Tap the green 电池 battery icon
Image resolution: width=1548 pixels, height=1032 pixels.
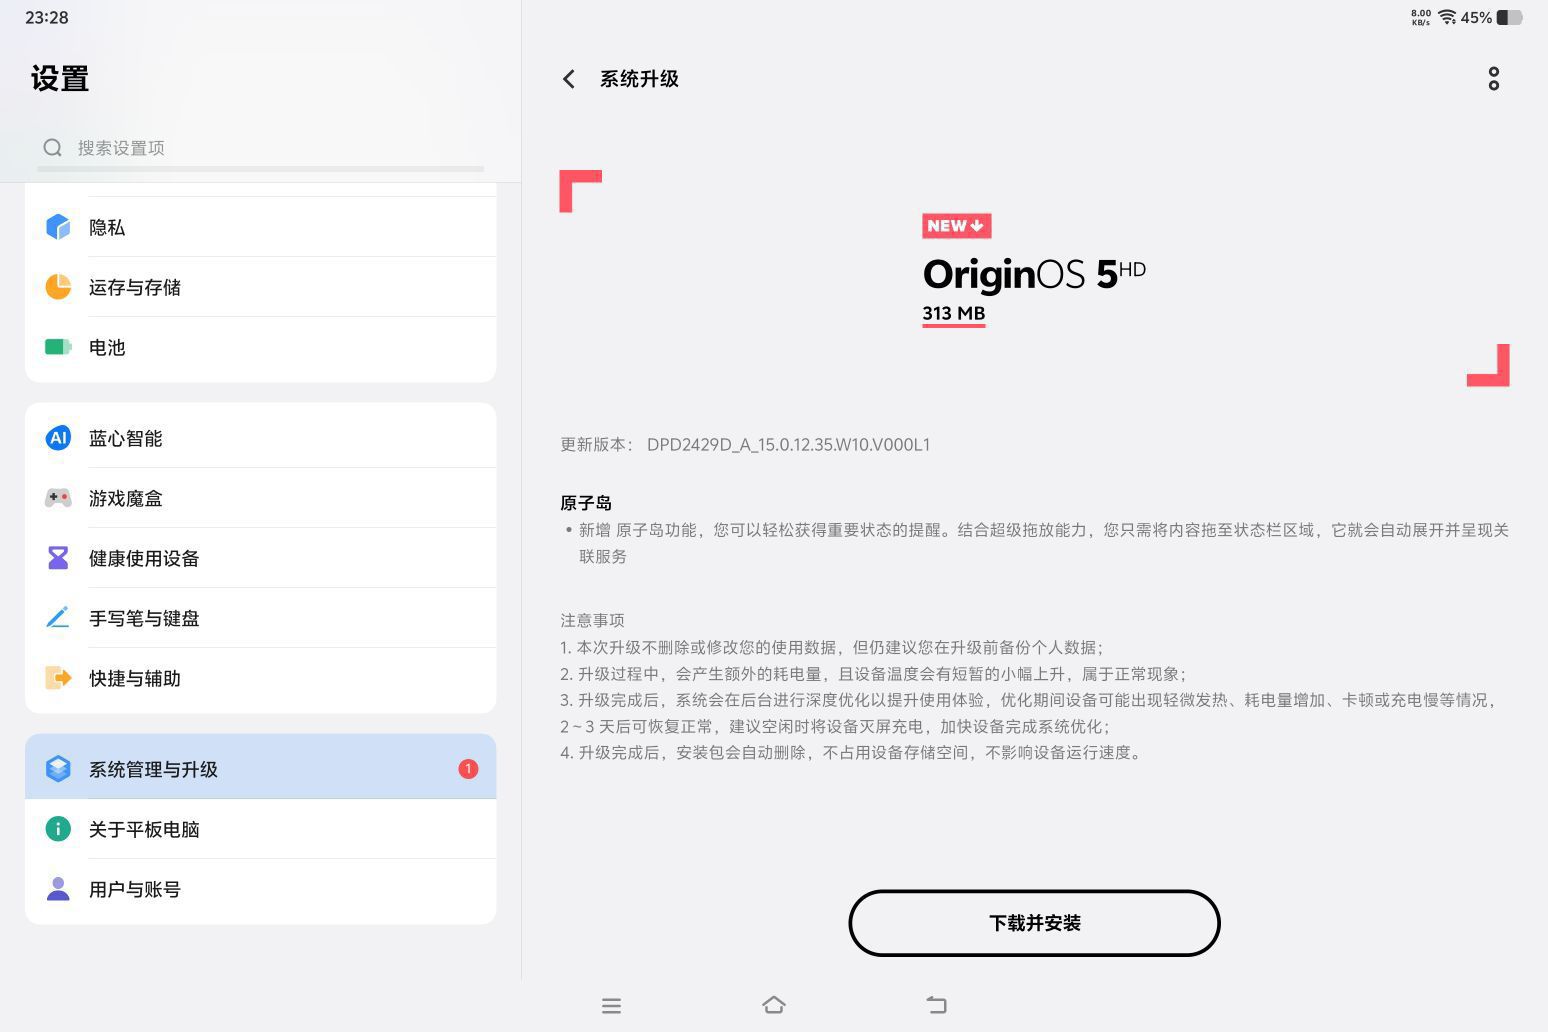tap(58, 347)
